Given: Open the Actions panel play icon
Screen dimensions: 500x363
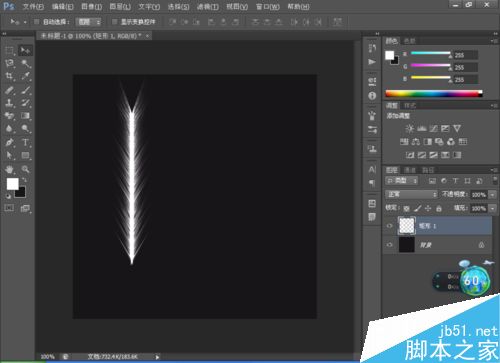Looking at the screenshot, I should point(372,62).
